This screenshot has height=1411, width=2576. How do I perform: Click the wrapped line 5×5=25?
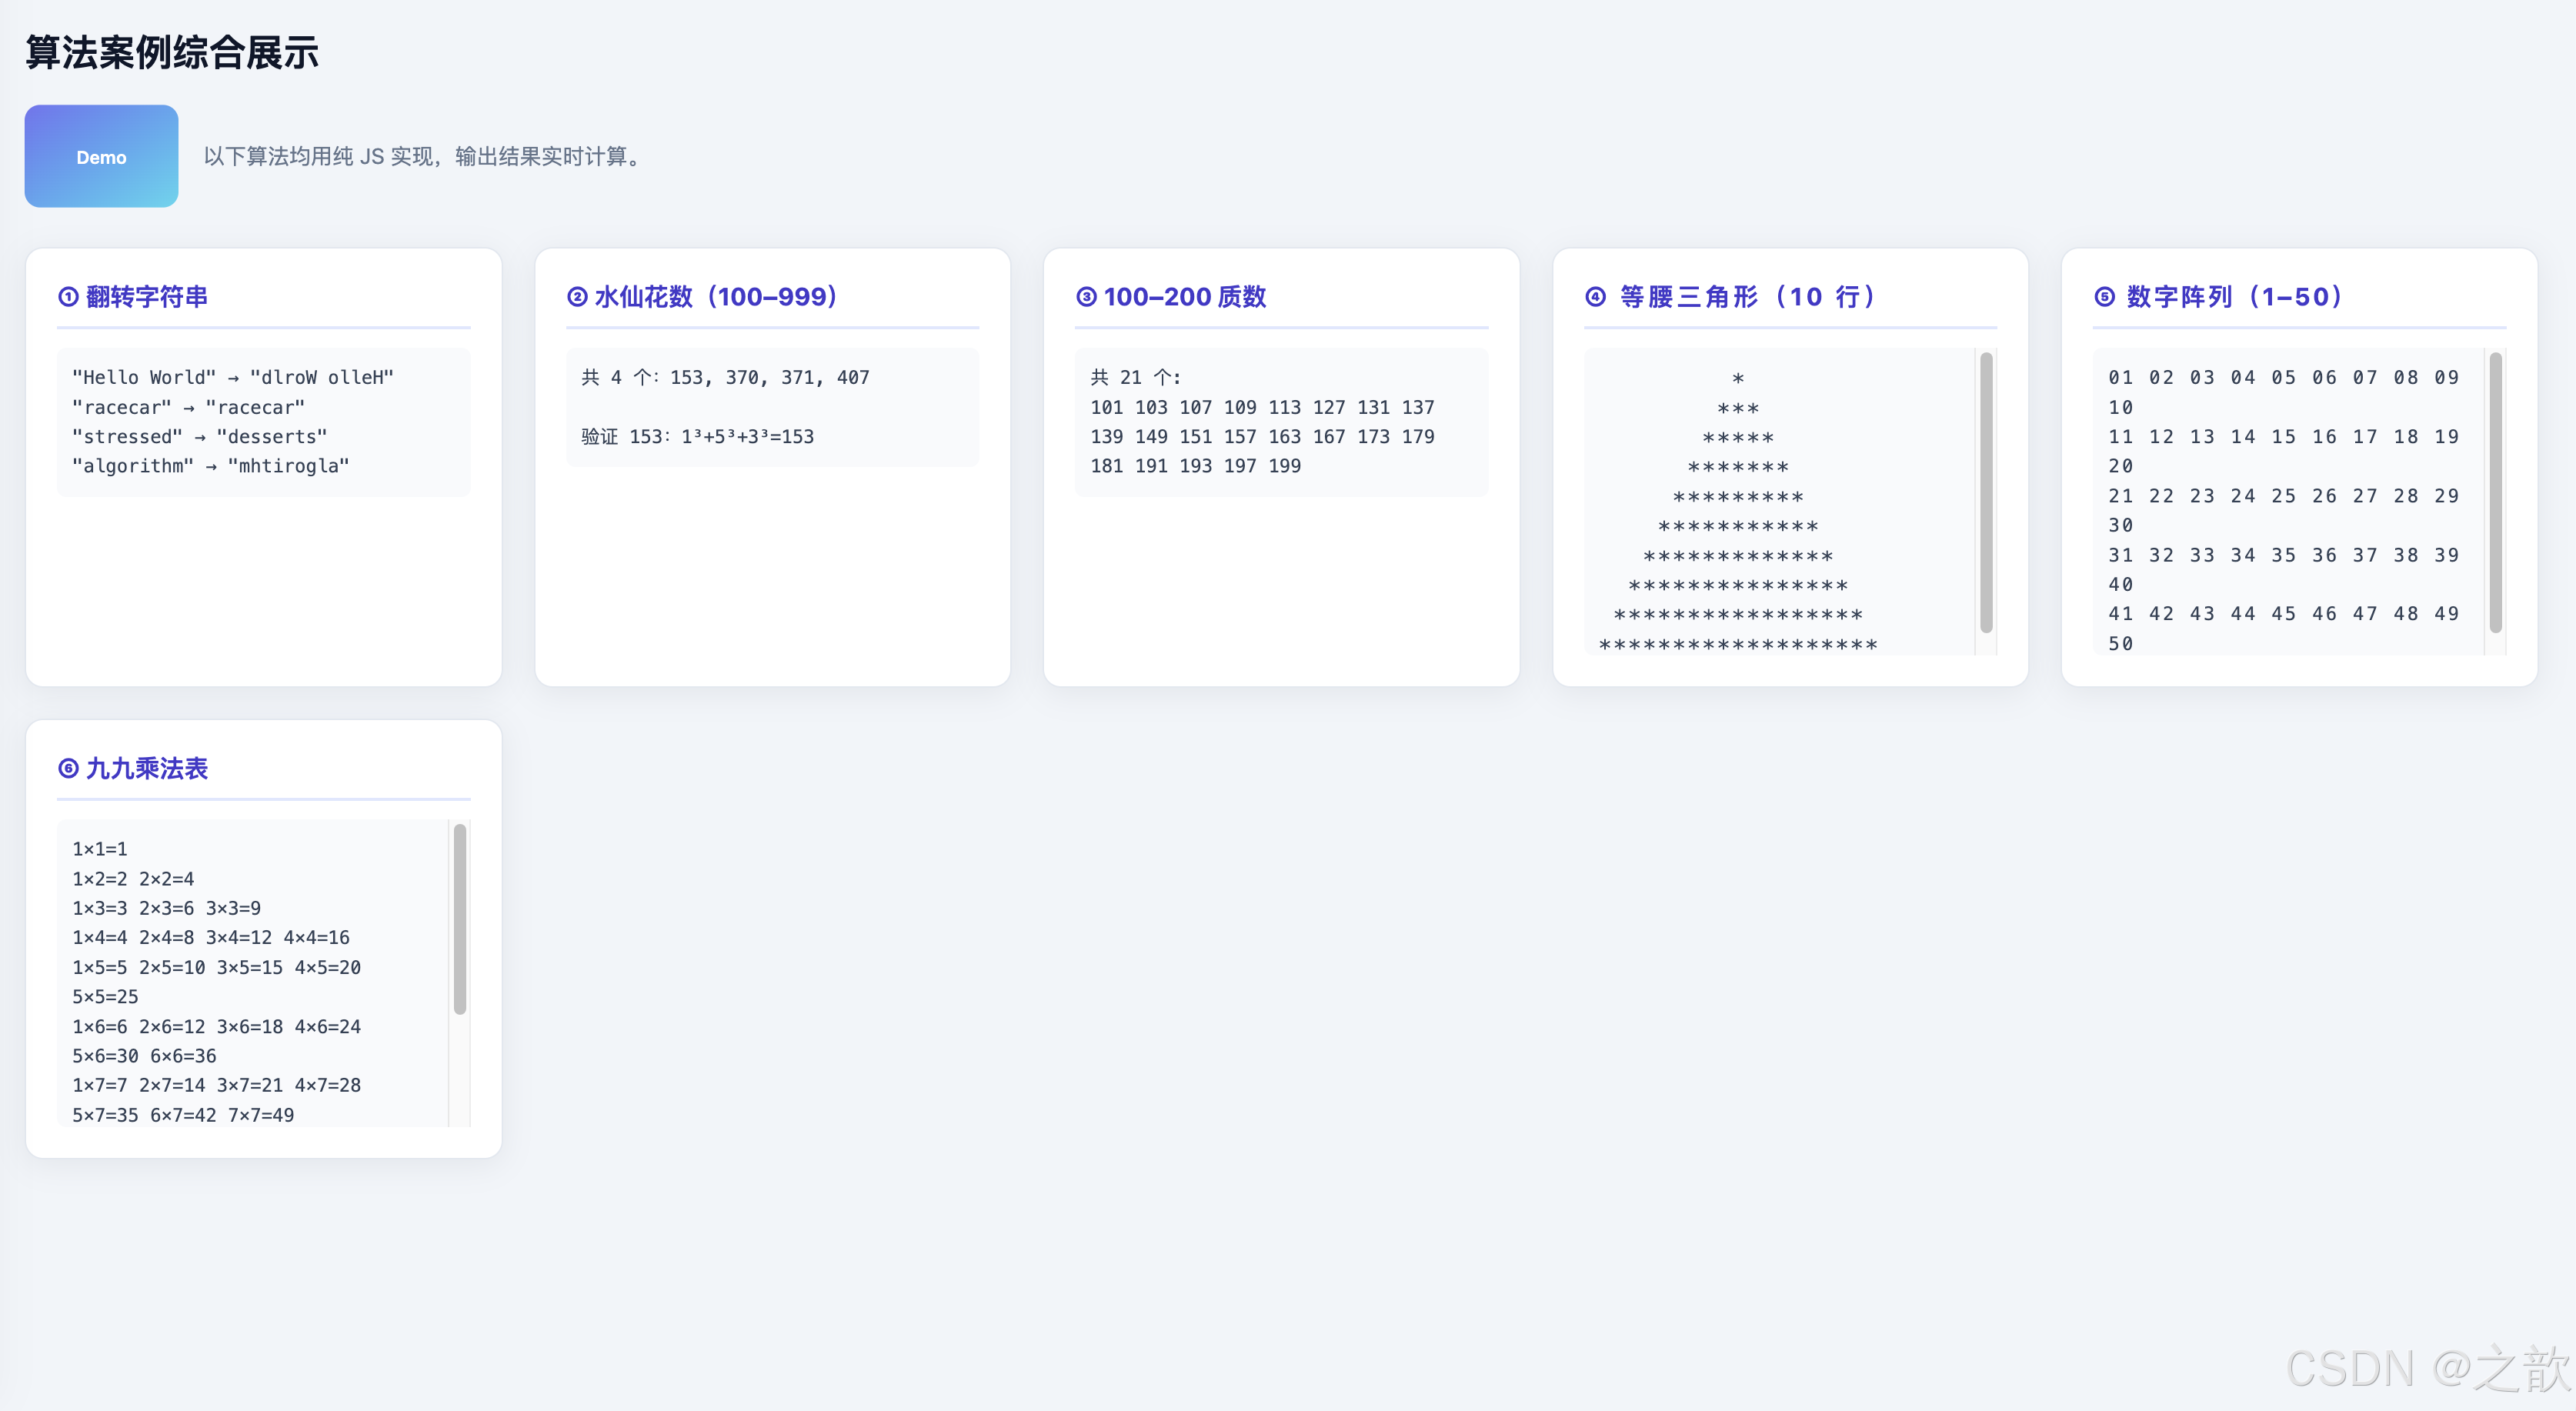105,996
